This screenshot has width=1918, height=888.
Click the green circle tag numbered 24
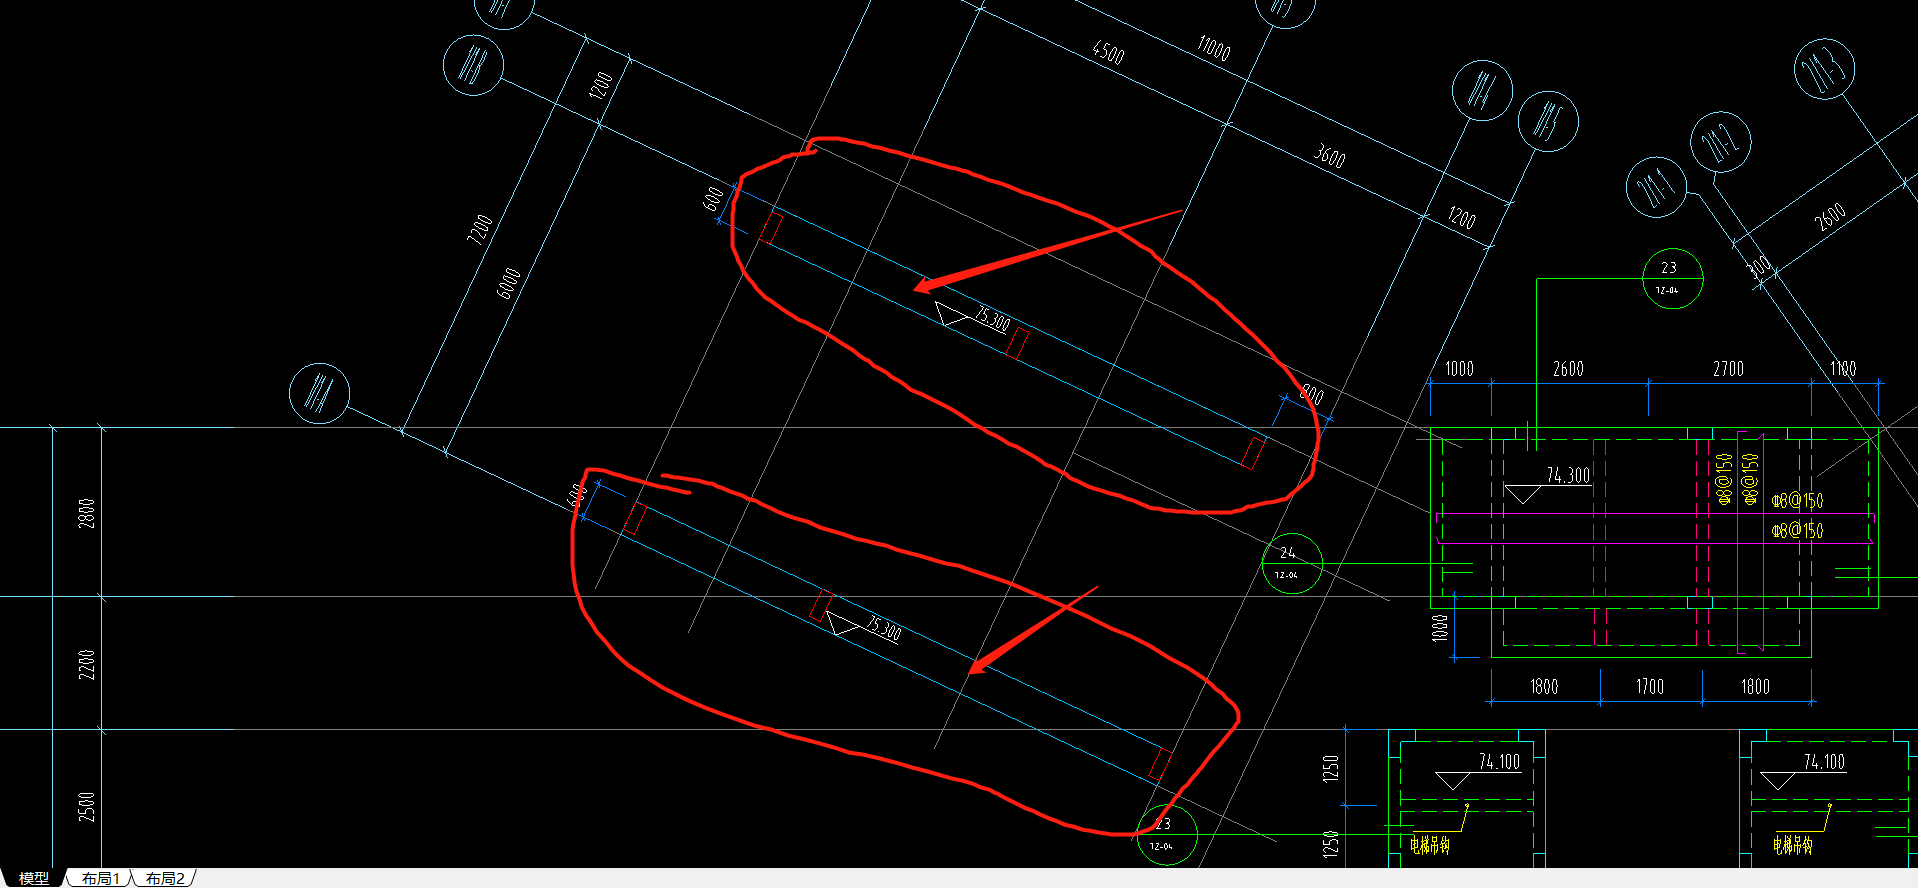click(1292, 563)
